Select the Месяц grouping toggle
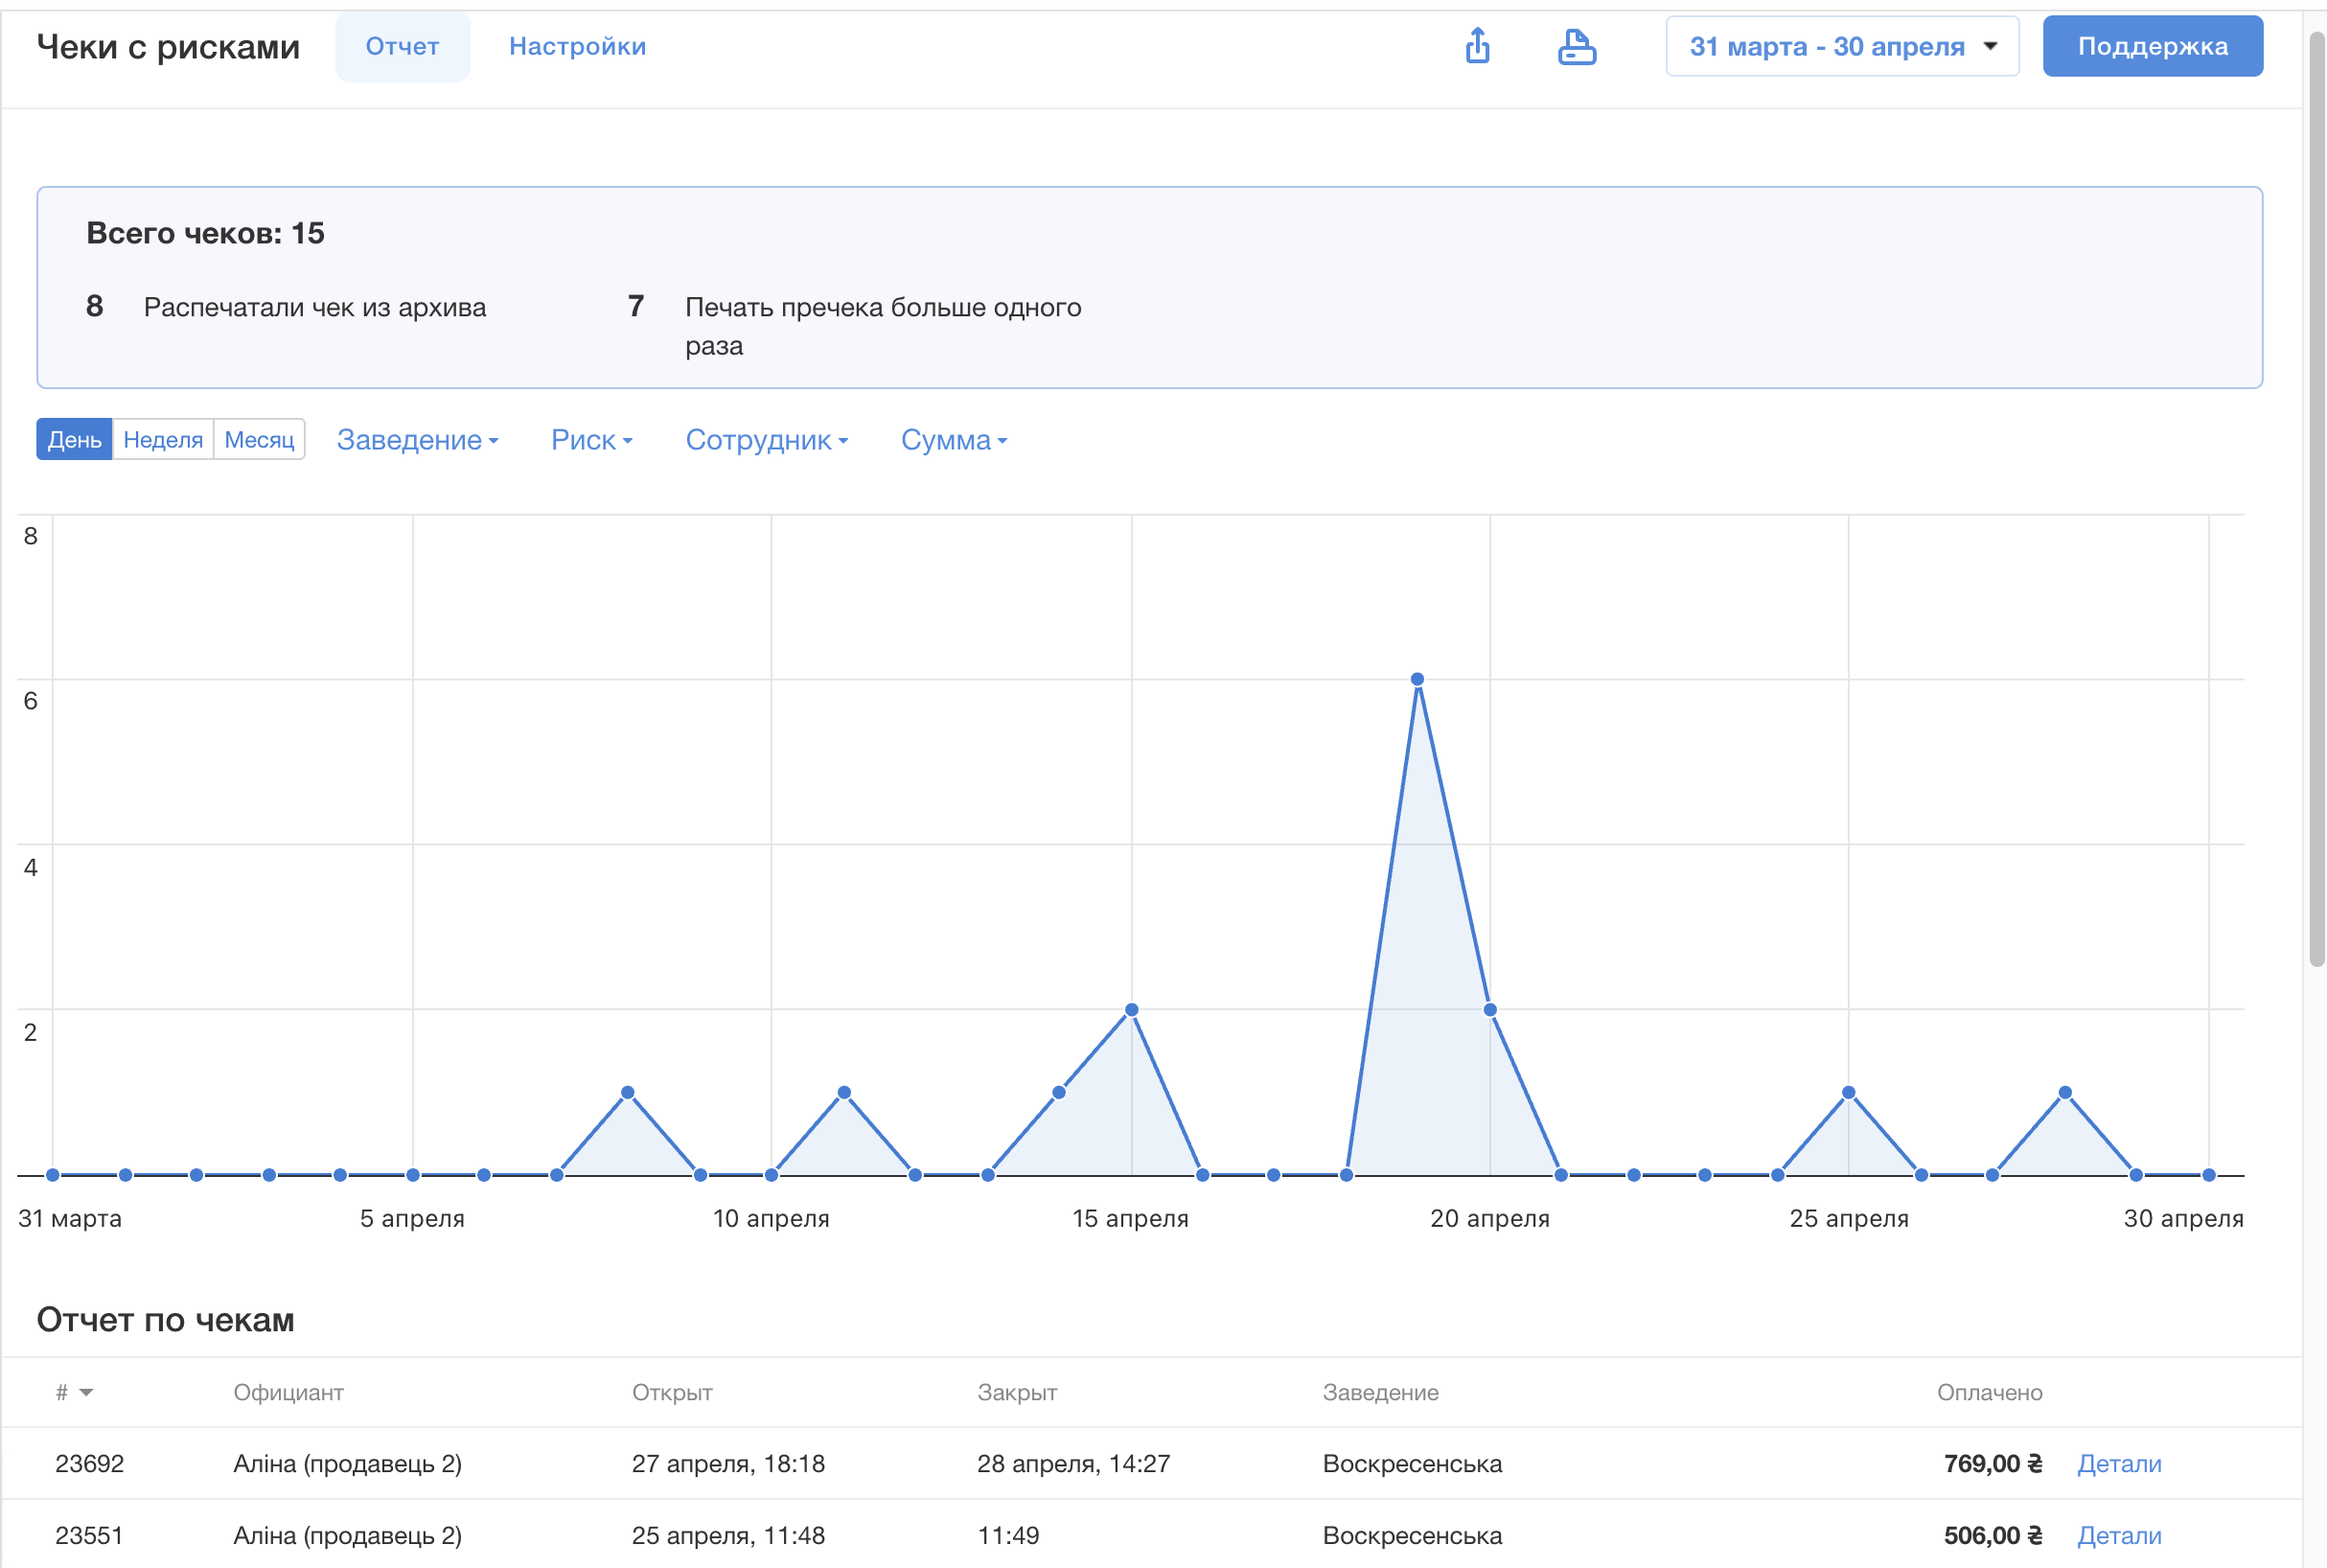 pos(259,440)
